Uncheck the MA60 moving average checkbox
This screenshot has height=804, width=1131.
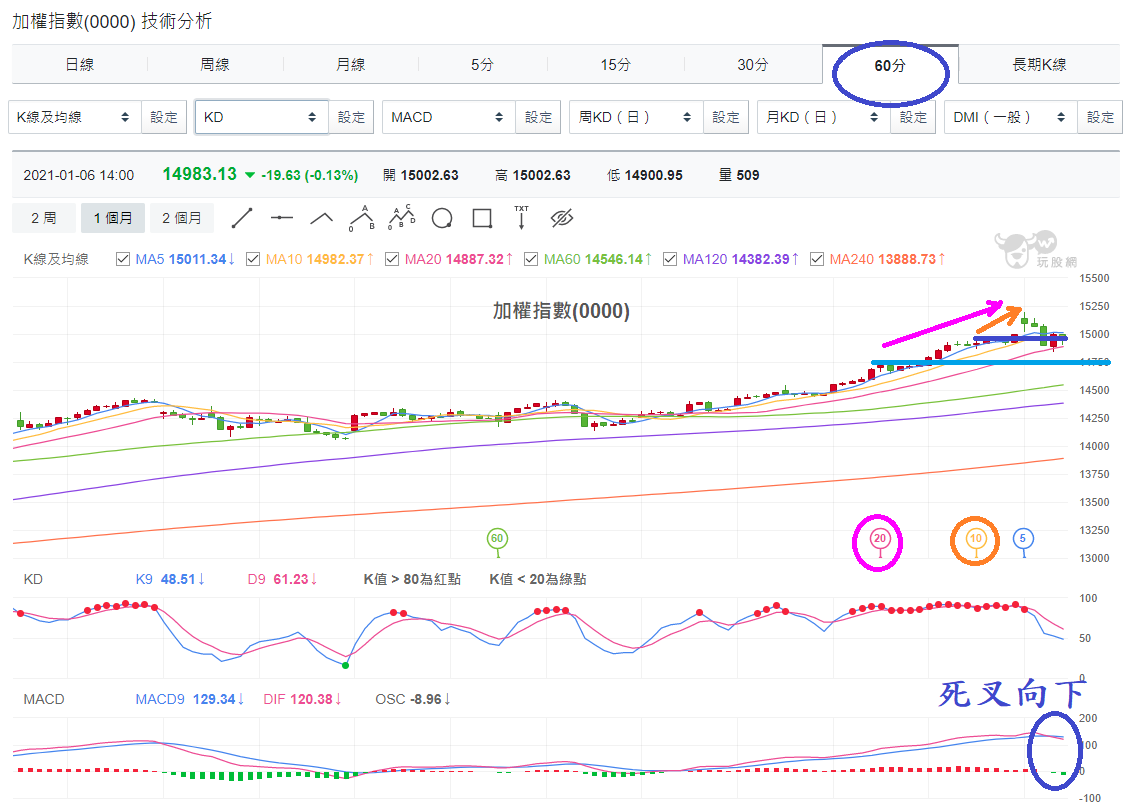click(x=531, y=259)
